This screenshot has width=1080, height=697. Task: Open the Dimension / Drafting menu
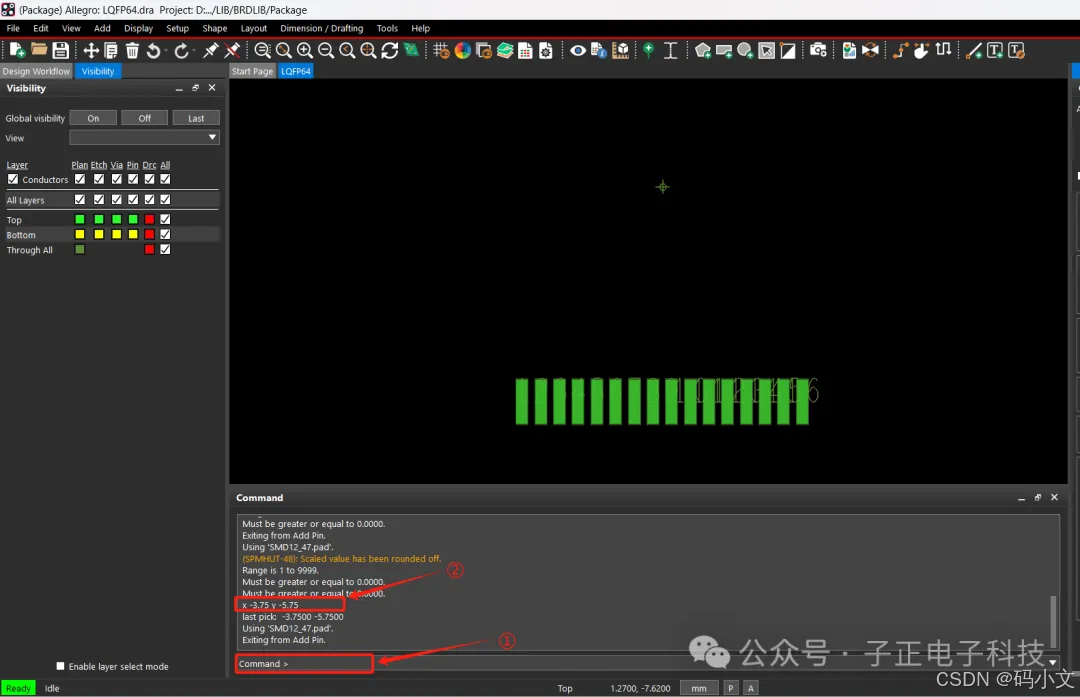click(321, 28)
